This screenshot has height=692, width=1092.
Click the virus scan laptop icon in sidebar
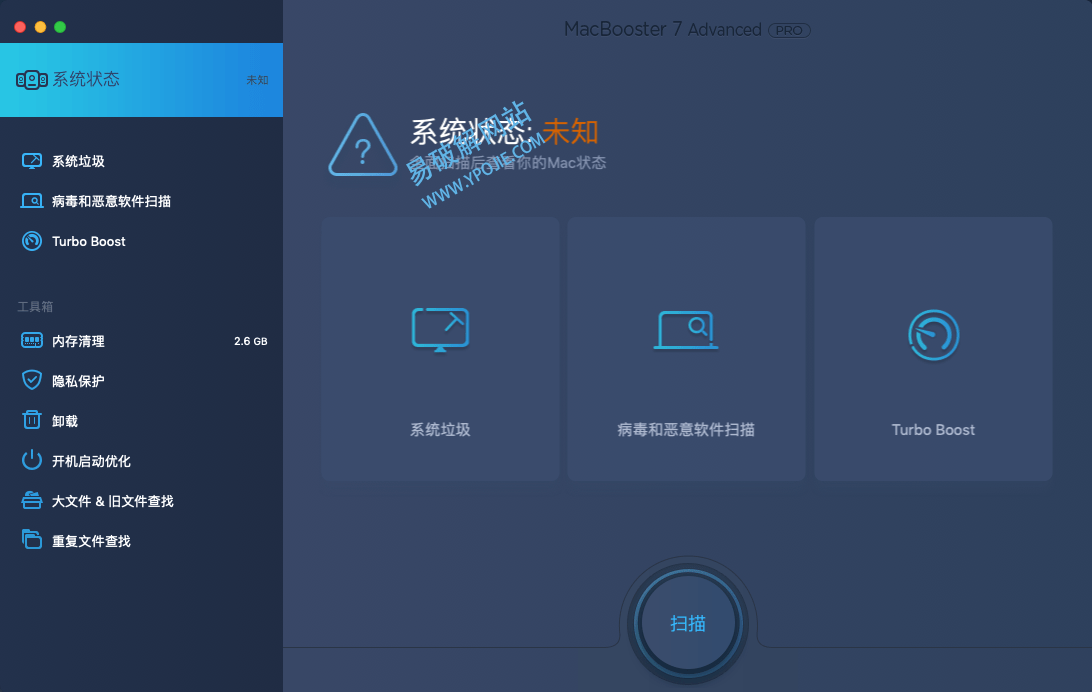click(31, 201)
